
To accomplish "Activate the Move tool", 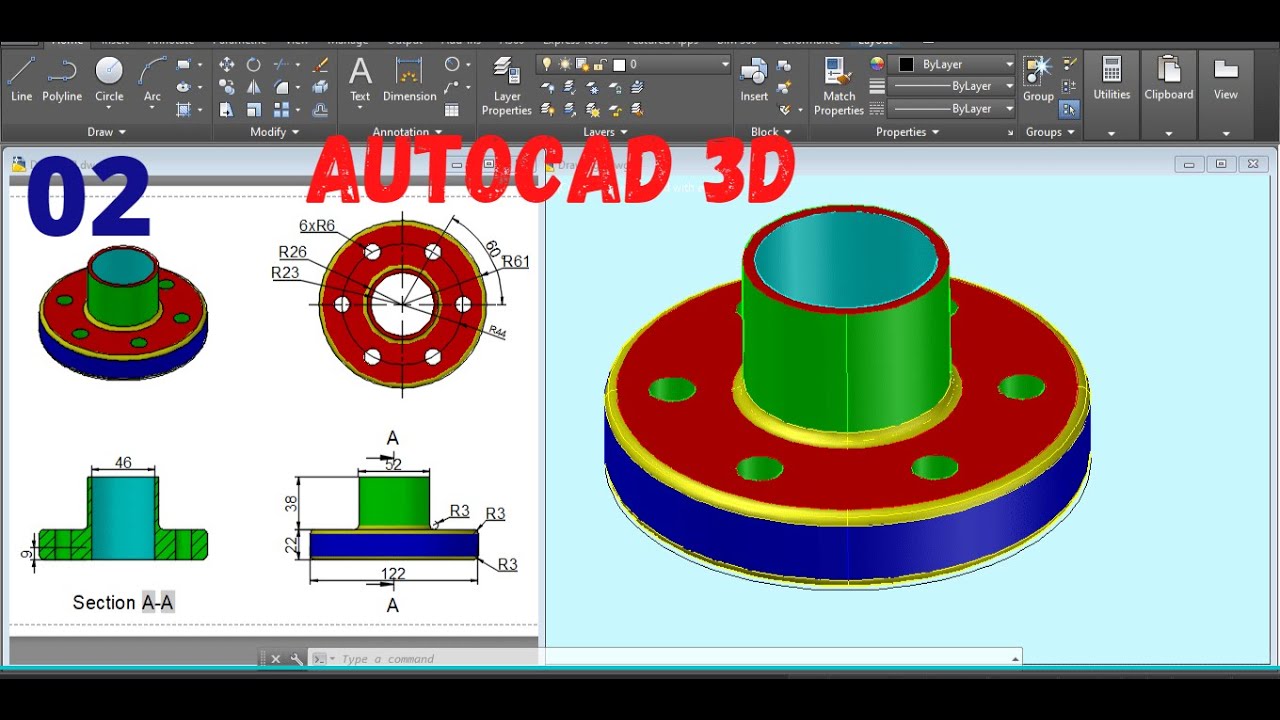I will point(227,64).
